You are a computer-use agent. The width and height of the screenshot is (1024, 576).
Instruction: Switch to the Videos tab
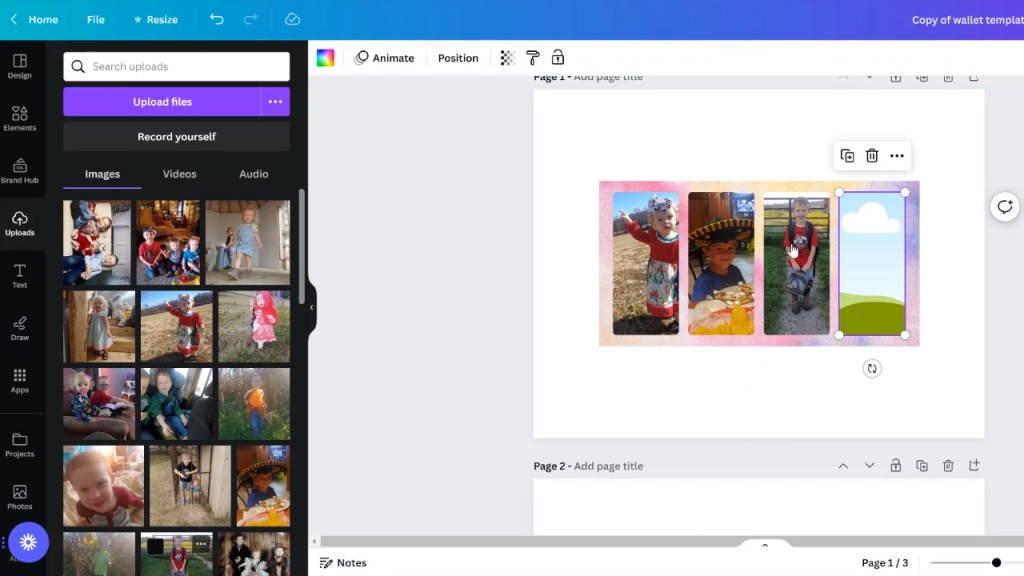pyautogui.click(x=180, y=174)
